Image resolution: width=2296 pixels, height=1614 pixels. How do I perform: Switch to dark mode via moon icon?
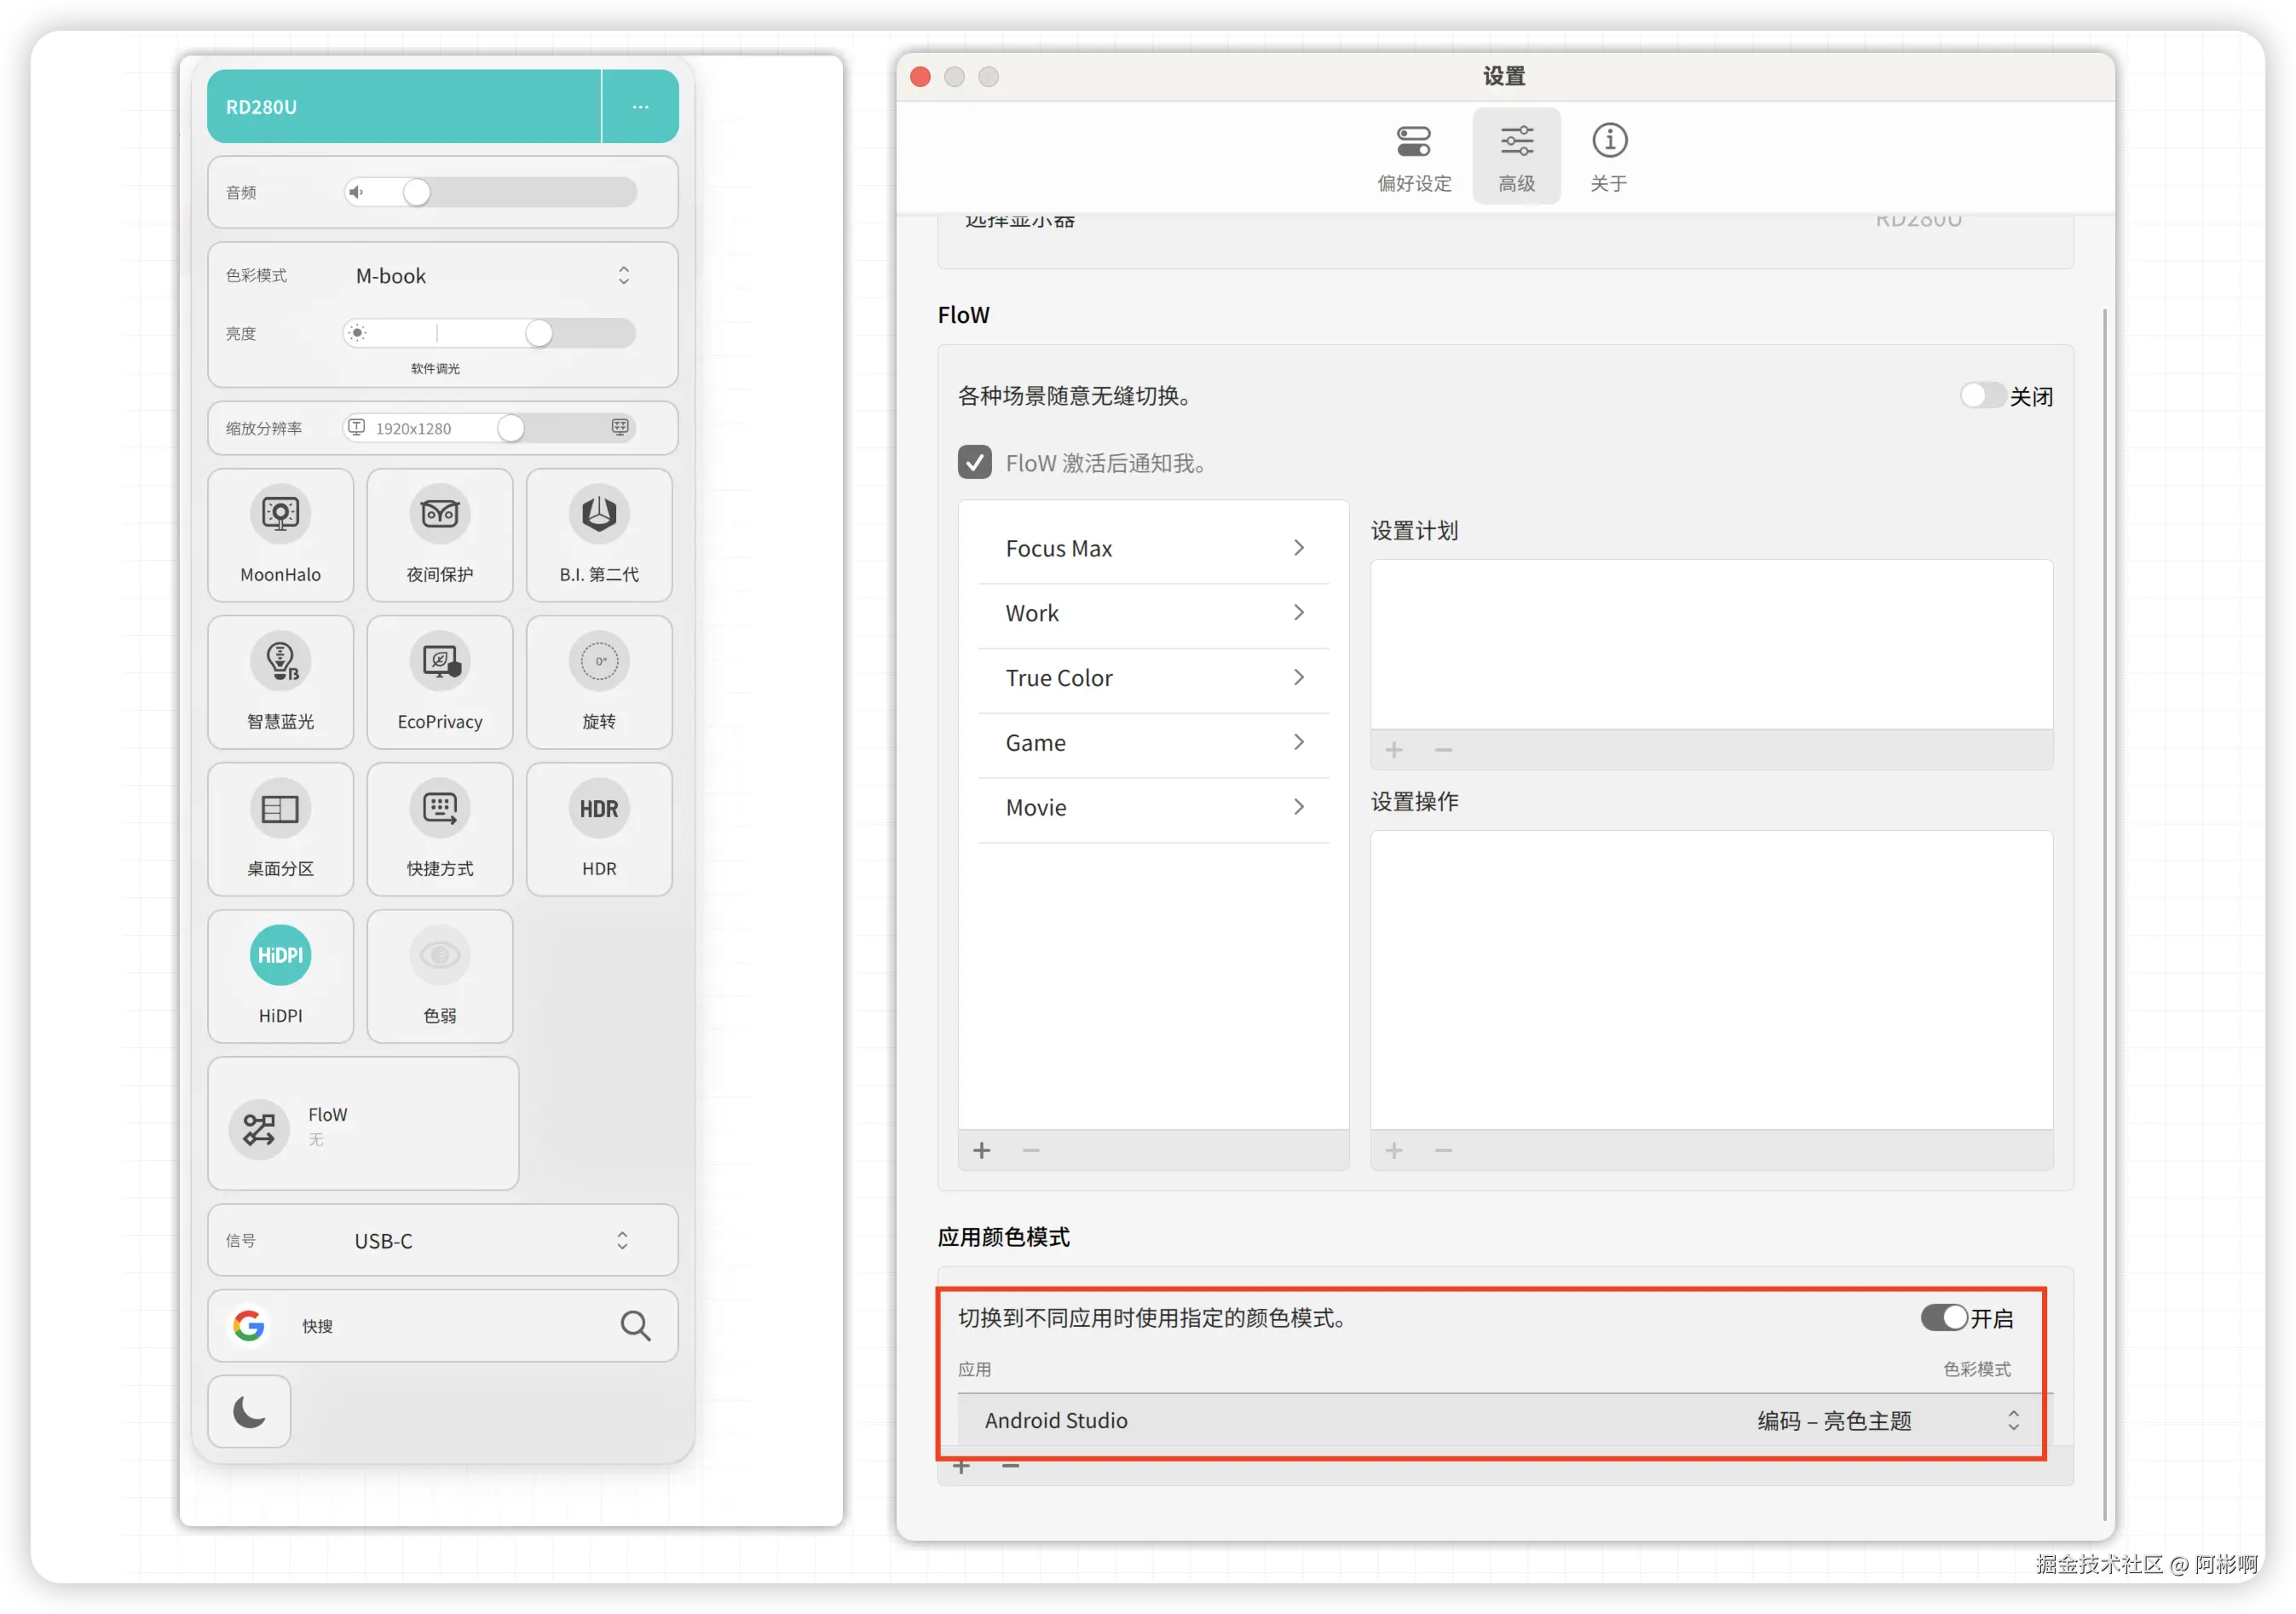pyautogui.click(x=248, y=1411)
